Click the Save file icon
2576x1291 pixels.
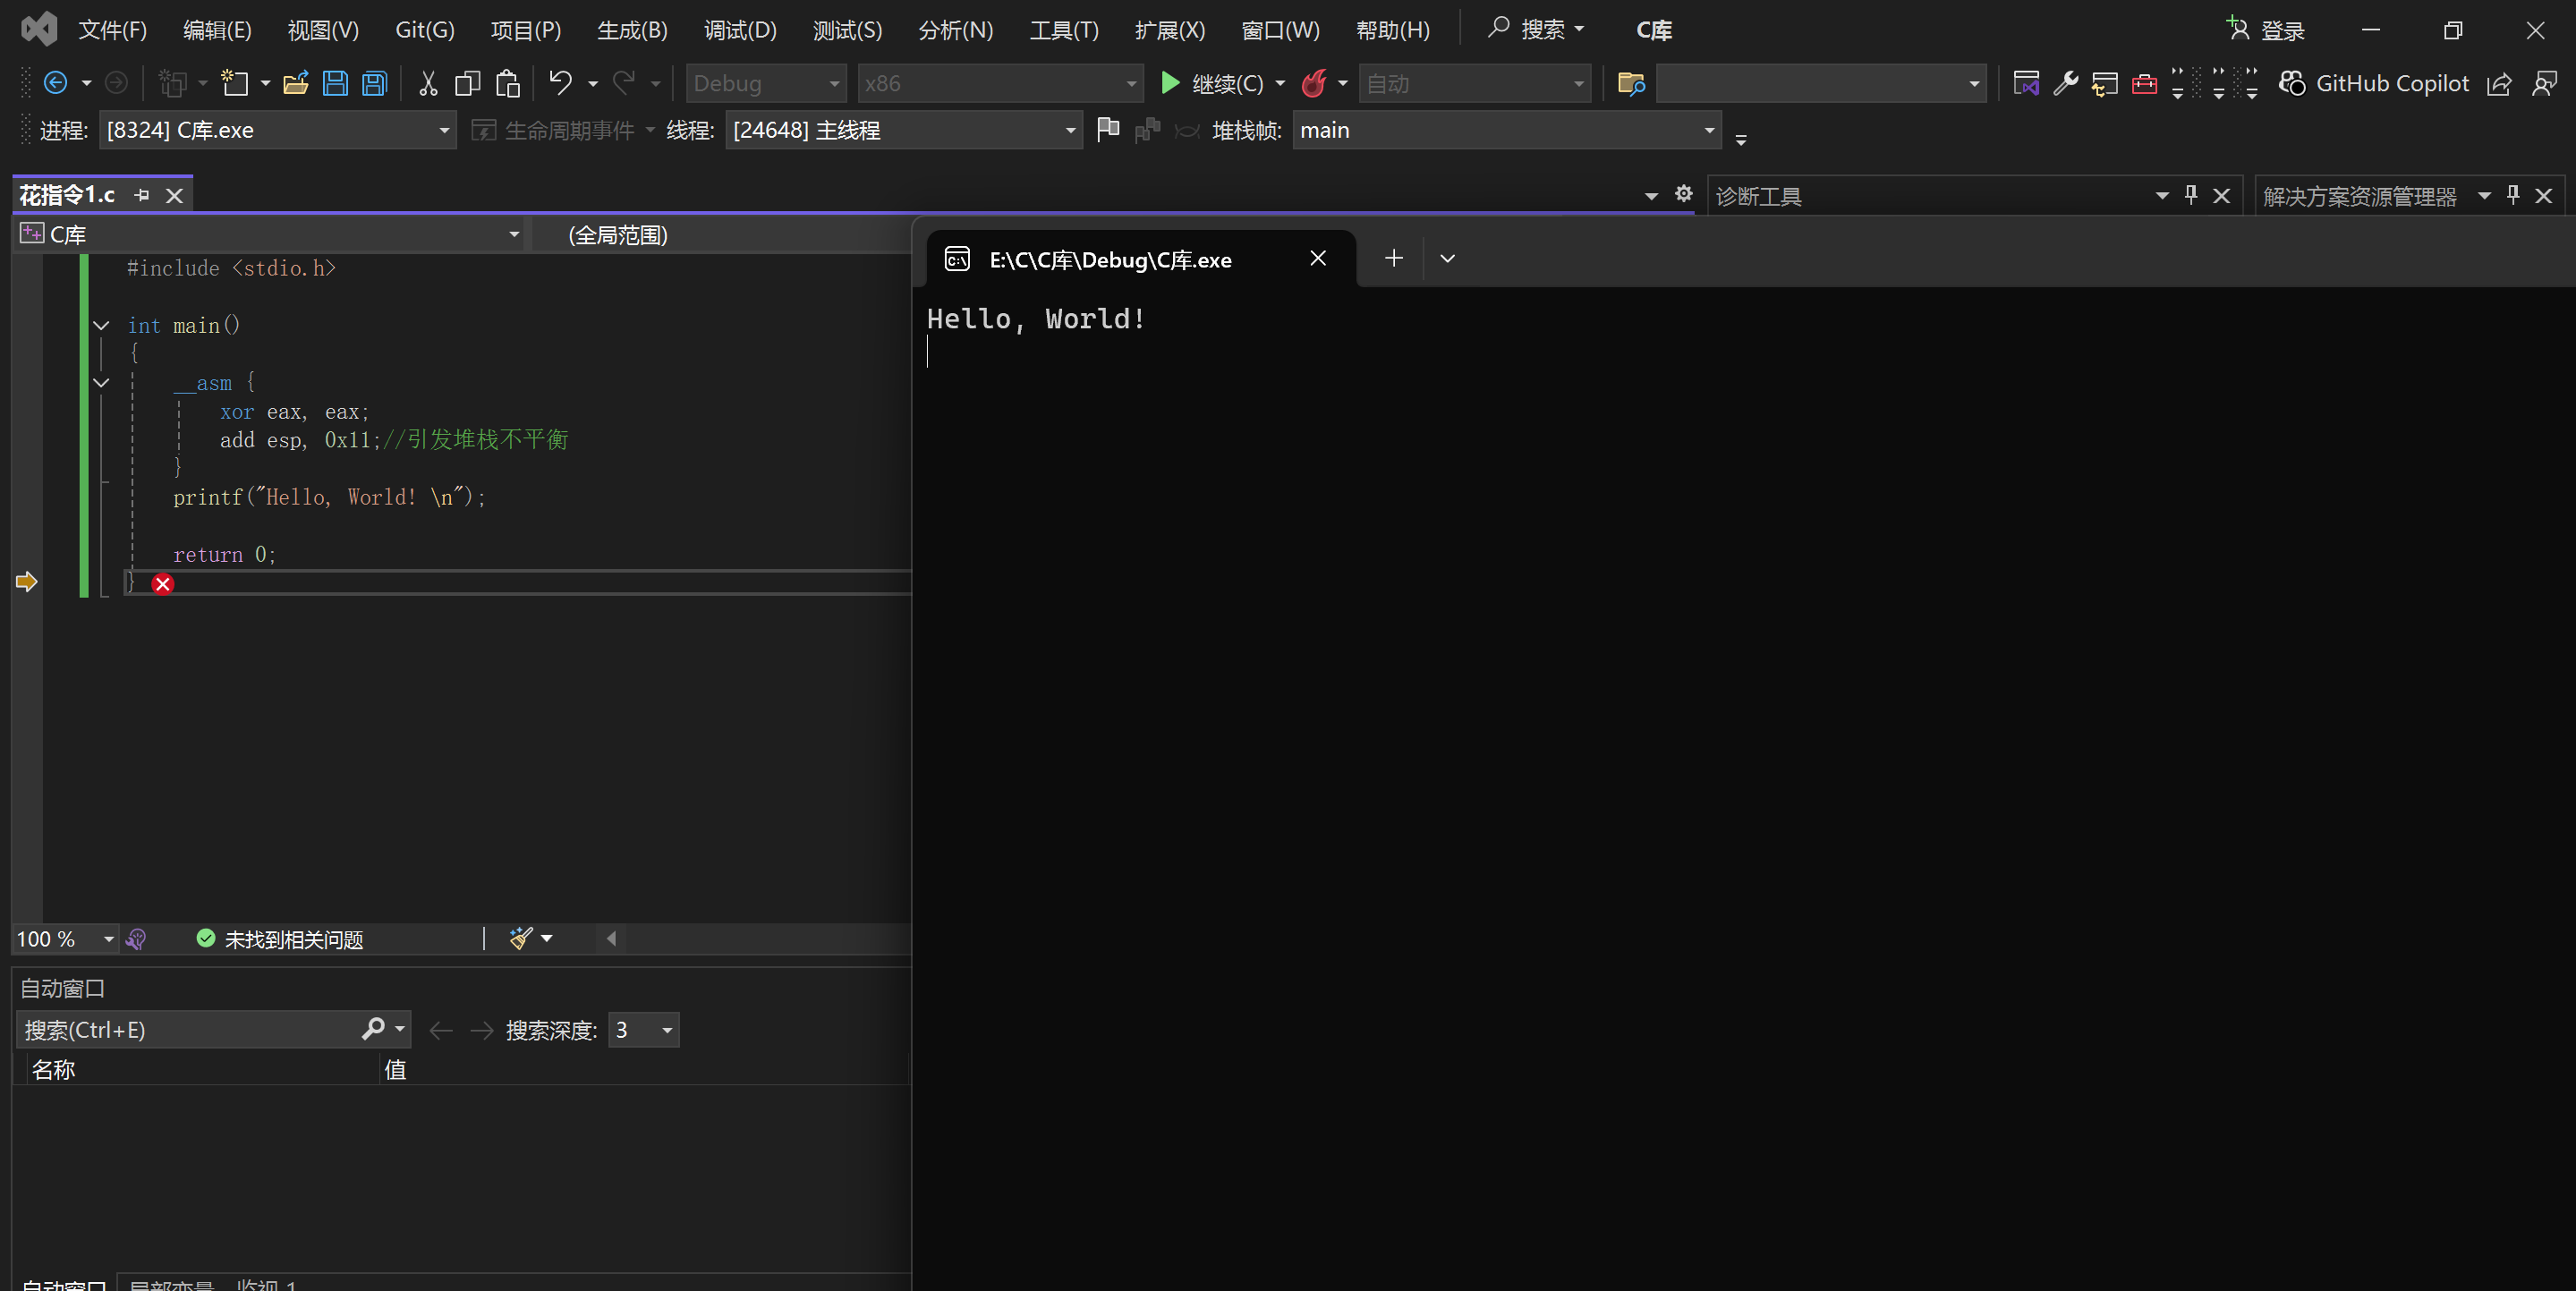pyautogui.click(x=335, y=83)
